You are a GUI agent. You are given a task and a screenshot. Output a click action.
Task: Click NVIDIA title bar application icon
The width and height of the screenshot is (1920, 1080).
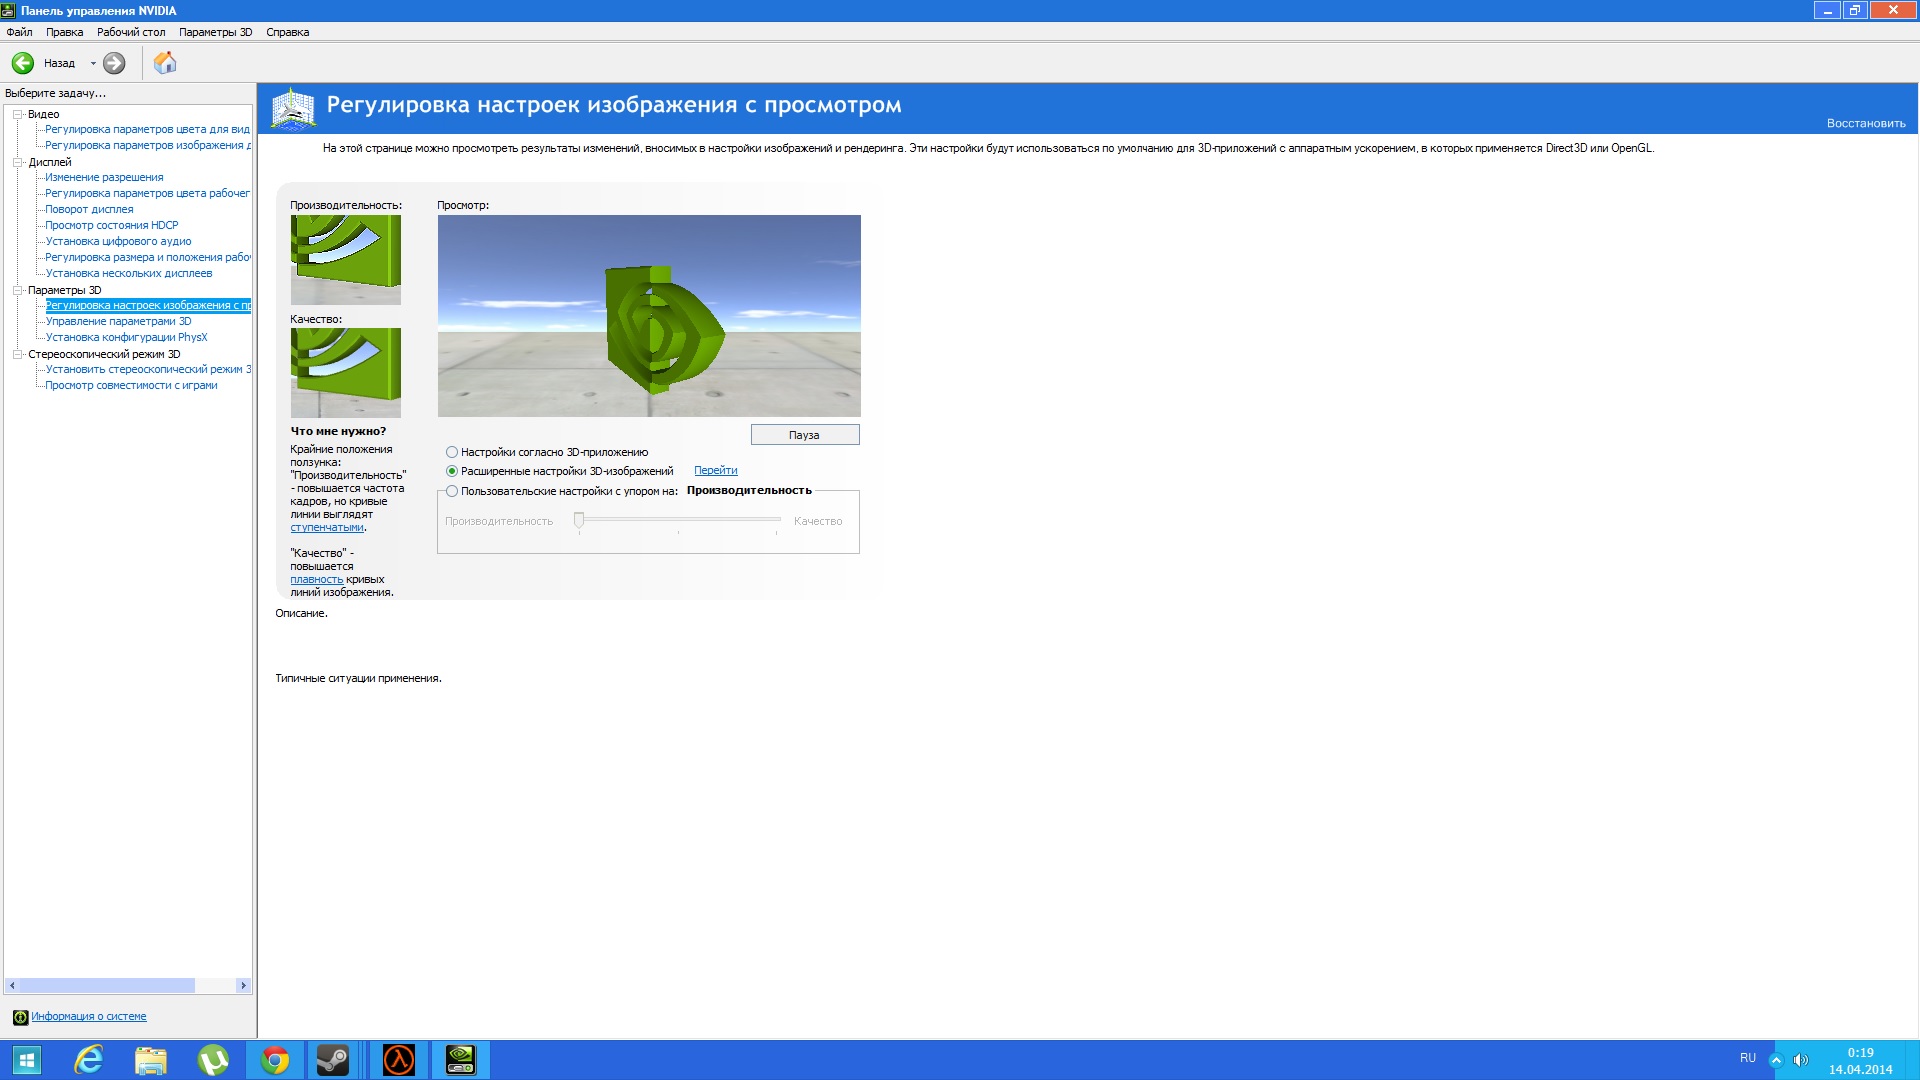(9, 11)
